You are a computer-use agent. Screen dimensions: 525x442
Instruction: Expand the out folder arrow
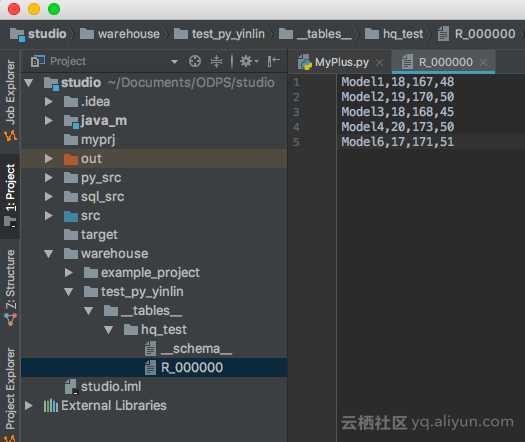(49, 158)
